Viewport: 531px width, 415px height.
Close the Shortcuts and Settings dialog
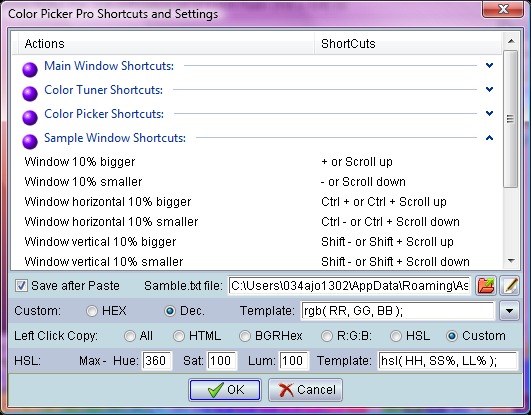coord(503,9)
